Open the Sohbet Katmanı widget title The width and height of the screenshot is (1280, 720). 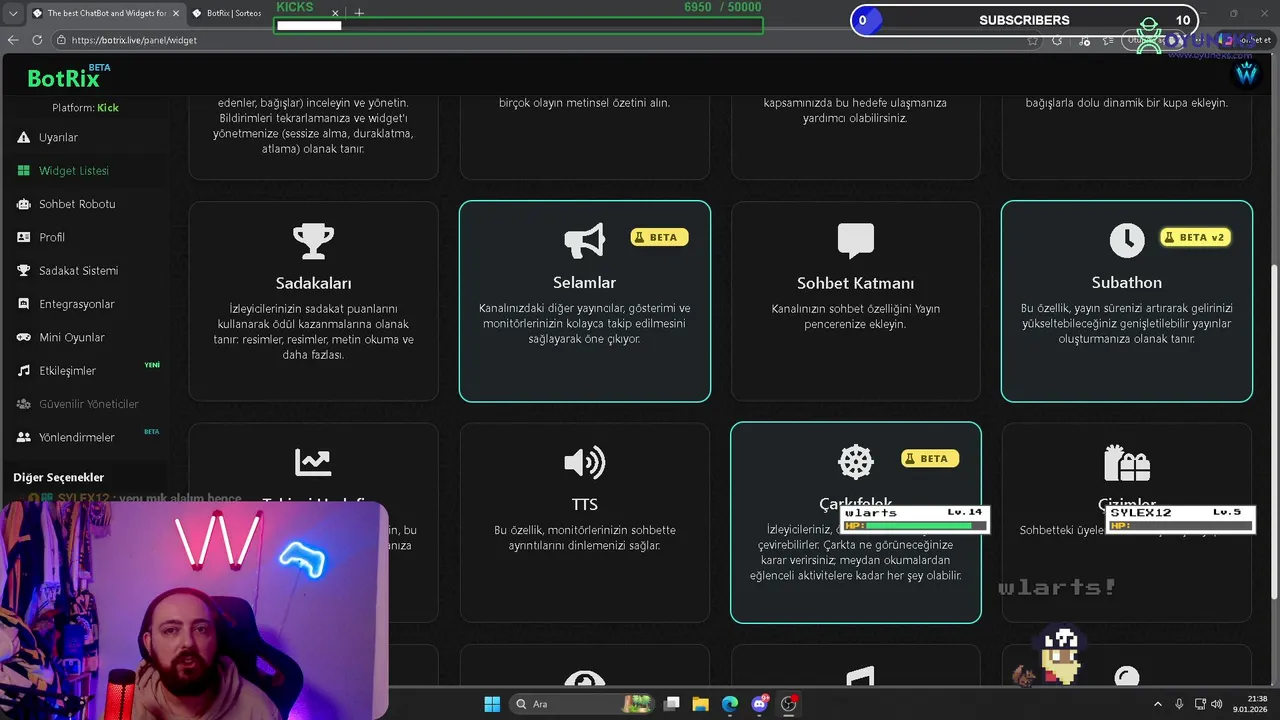856,283
